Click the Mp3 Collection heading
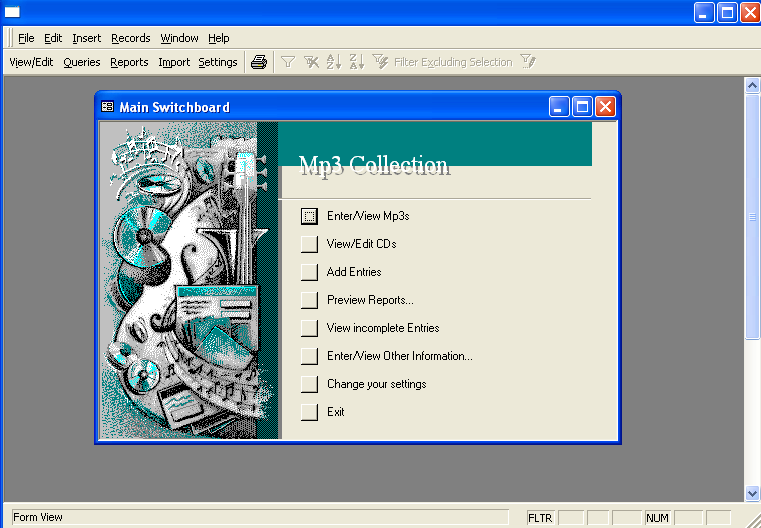The height and width of the screenshot is (528, 761). [374, 165]
